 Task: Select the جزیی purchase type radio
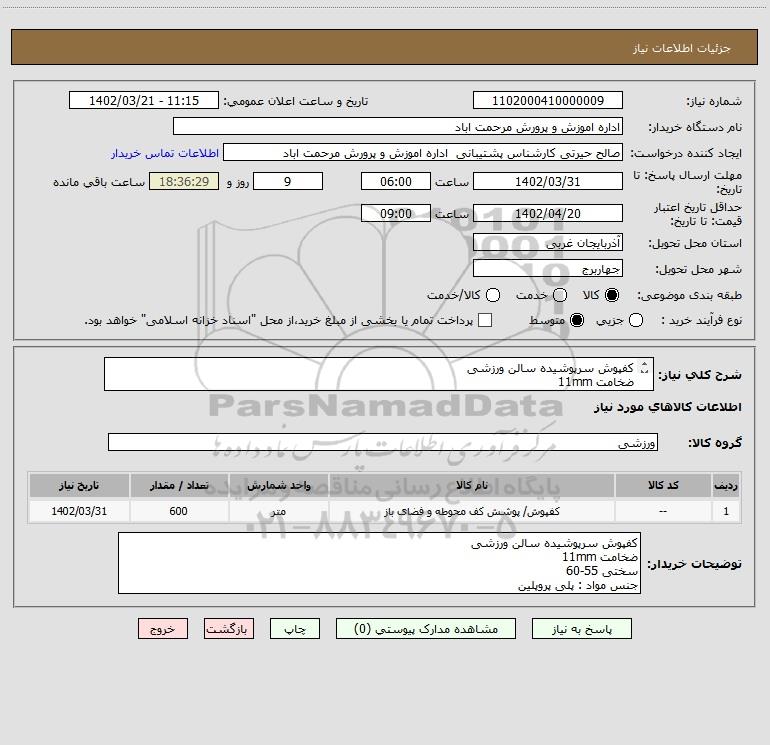[636, 320]
